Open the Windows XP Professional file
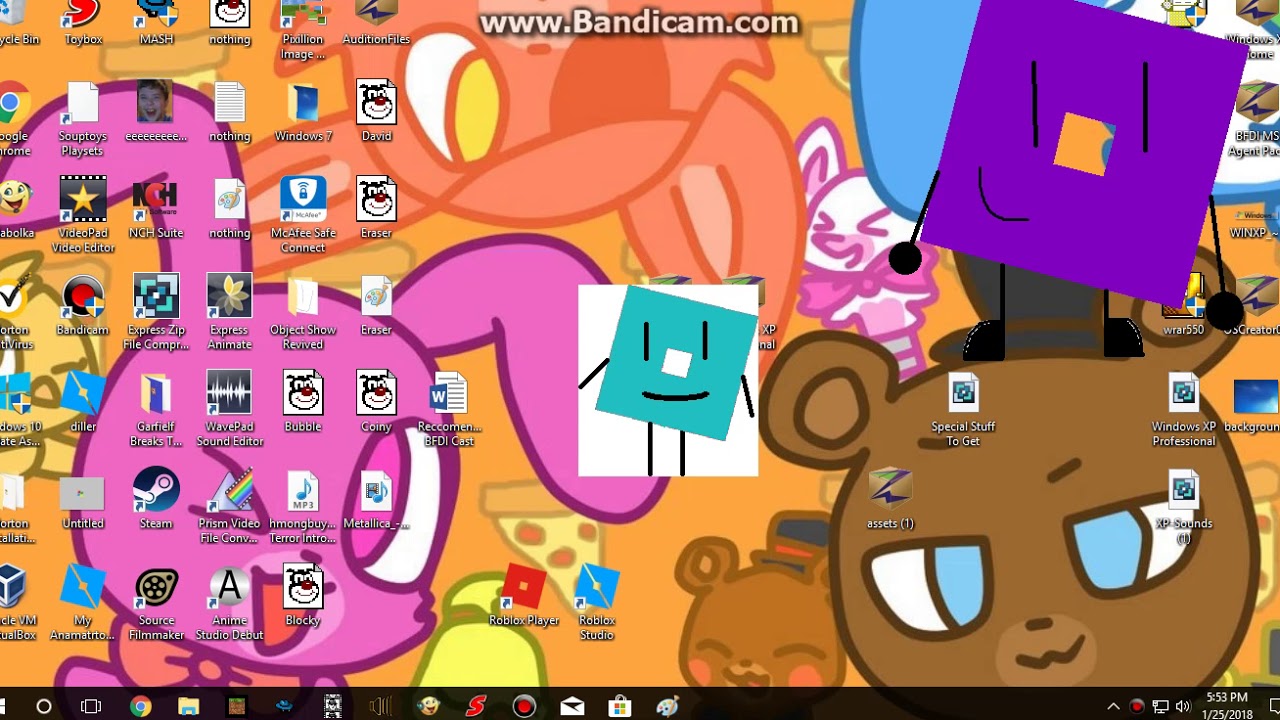 point(1183,408)
